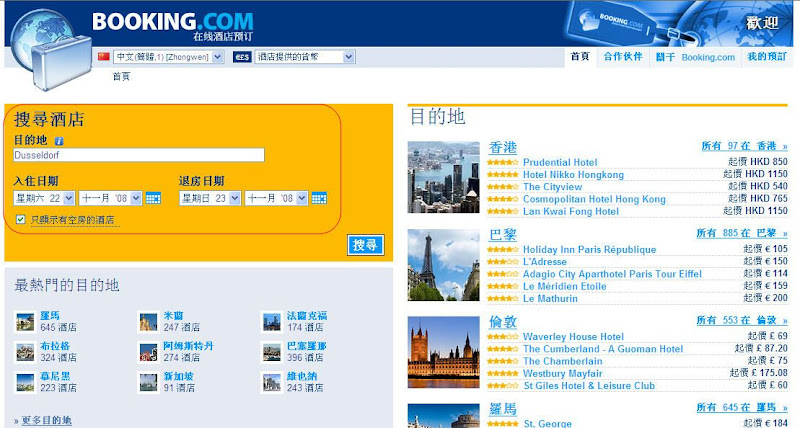Open the 倫敦 destination heading link
Screen dimensions: 800x428
pyautogui.click(x=503, y=322)
